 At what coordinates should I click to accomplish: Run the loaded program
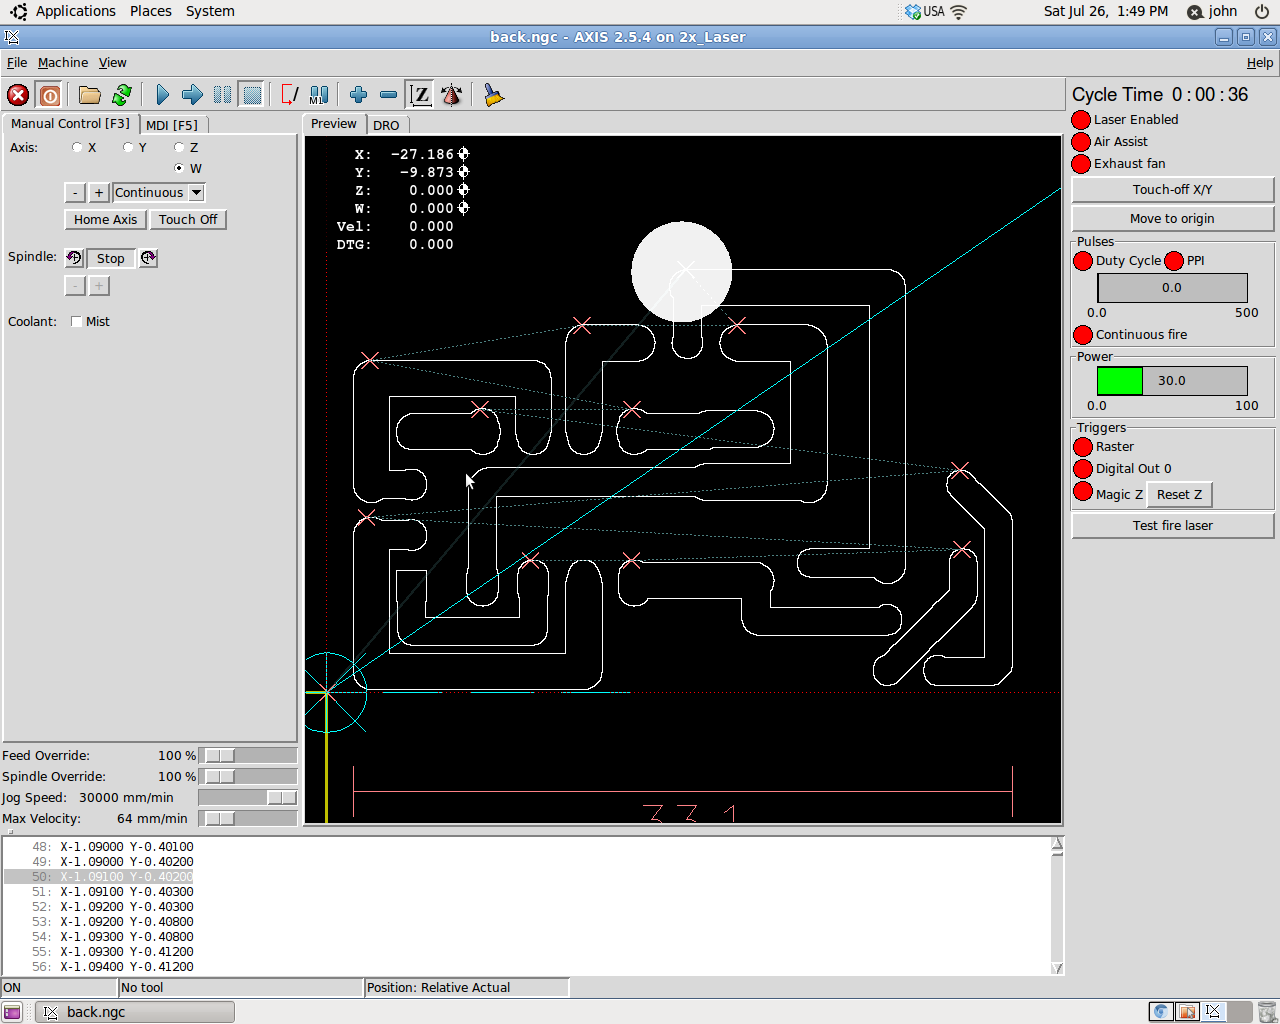pos(162,95)
